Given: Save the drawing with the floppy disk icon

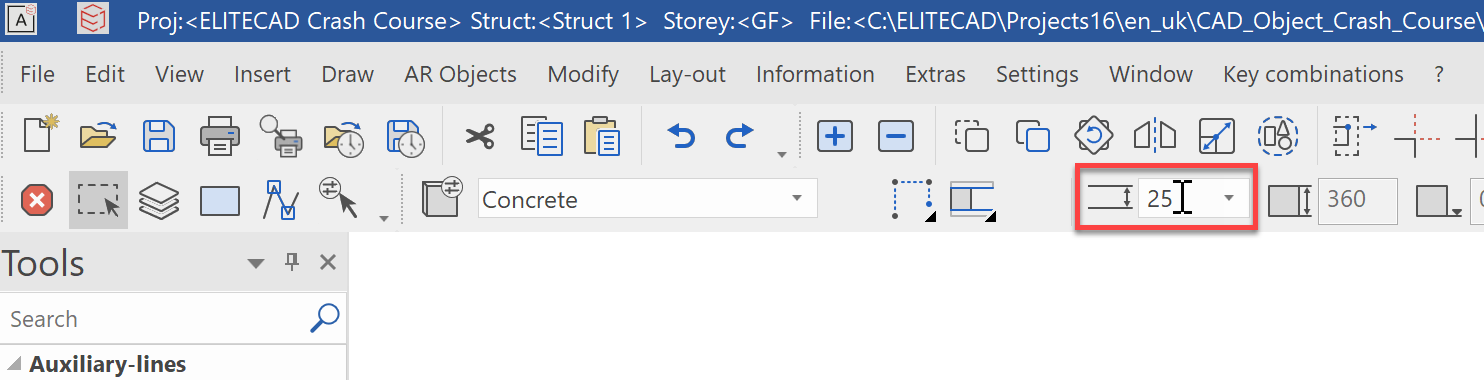Looking at the screenshot, I should tap(159, 135).
